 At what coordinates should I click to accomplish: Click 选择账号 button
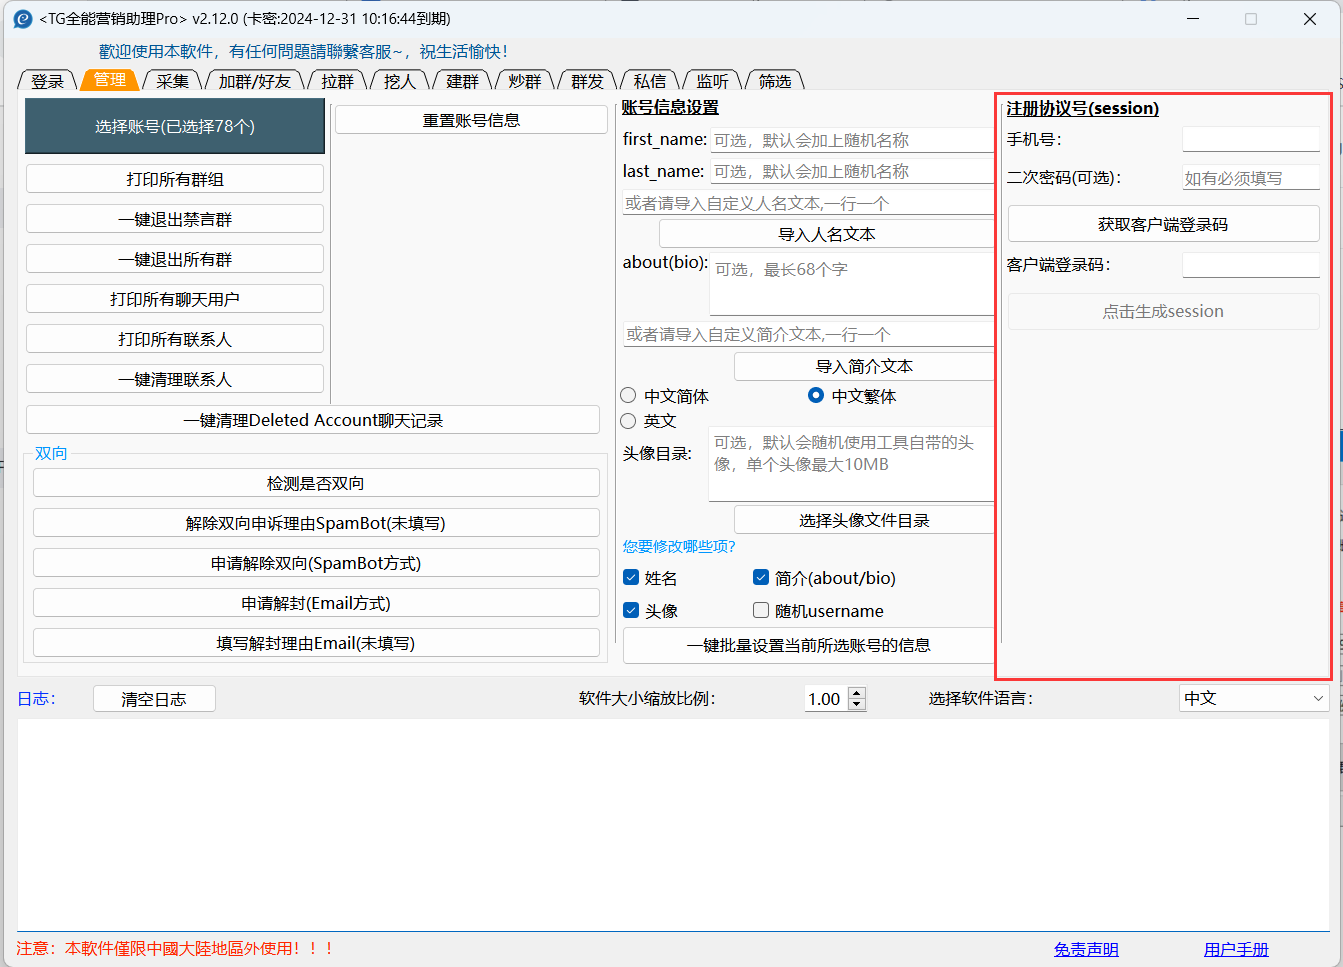coord(175,126)
